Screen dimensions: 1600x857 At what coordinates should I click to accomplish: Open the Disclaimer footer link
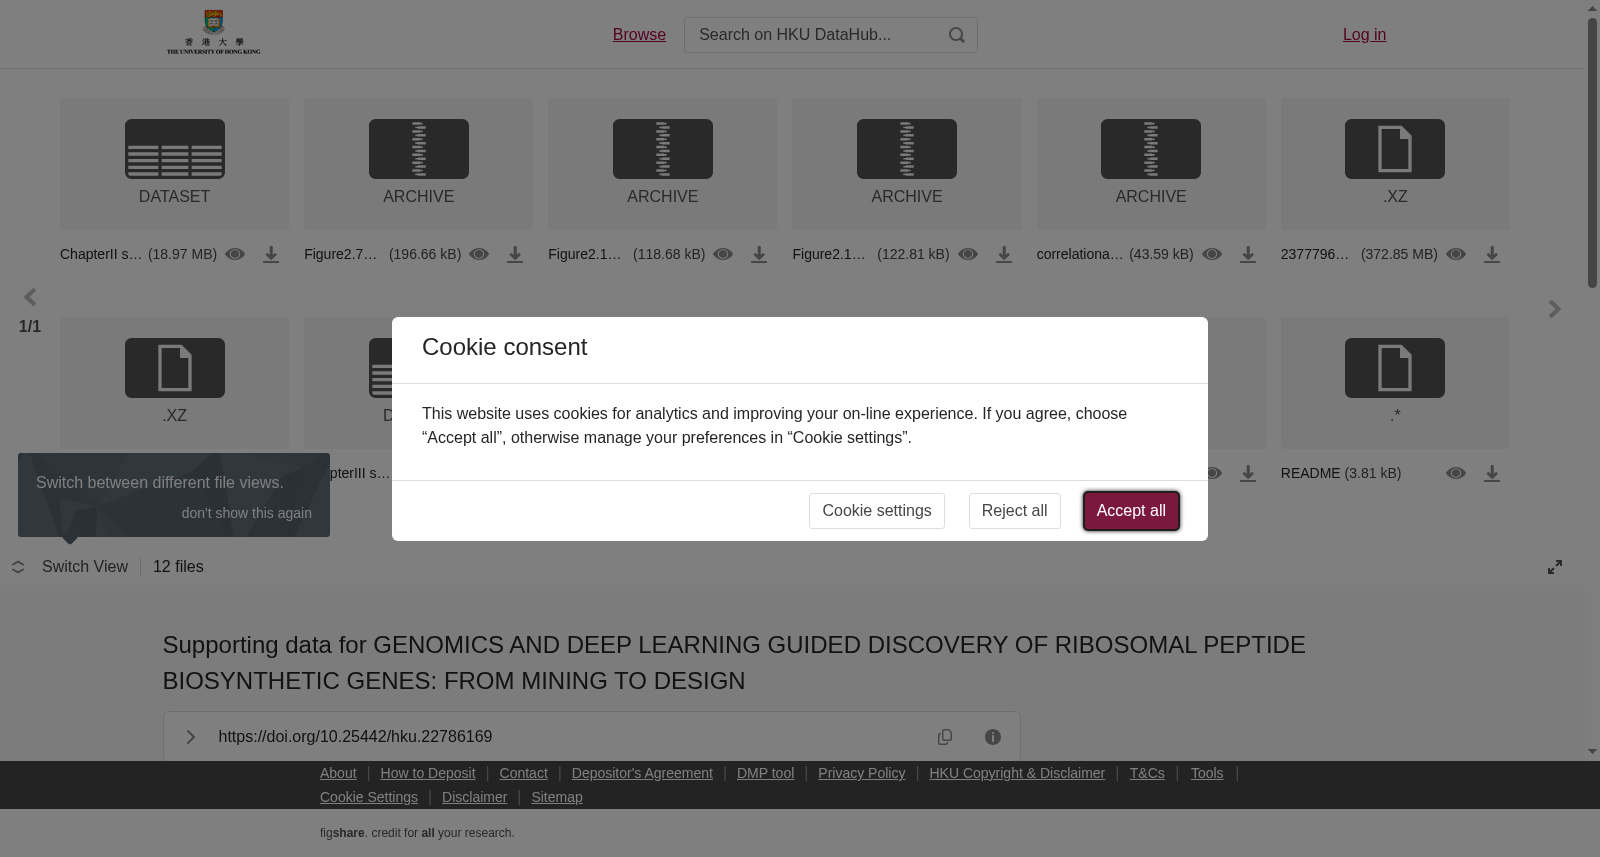click(474, 797)
